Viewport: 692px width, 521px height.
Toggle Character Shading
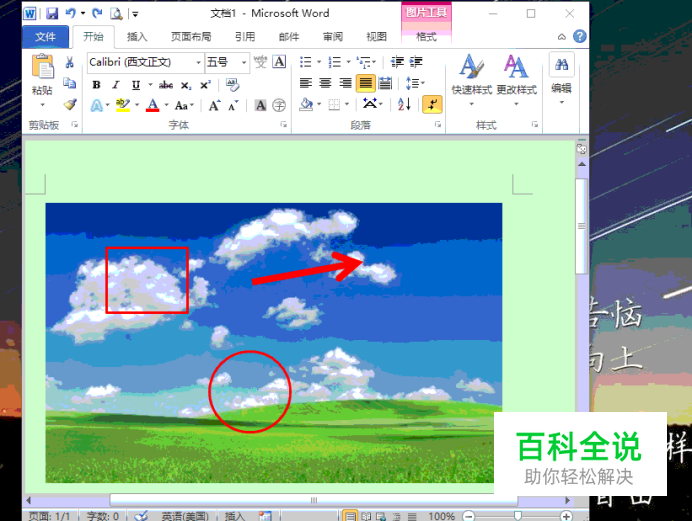click(x=261, y=105)
